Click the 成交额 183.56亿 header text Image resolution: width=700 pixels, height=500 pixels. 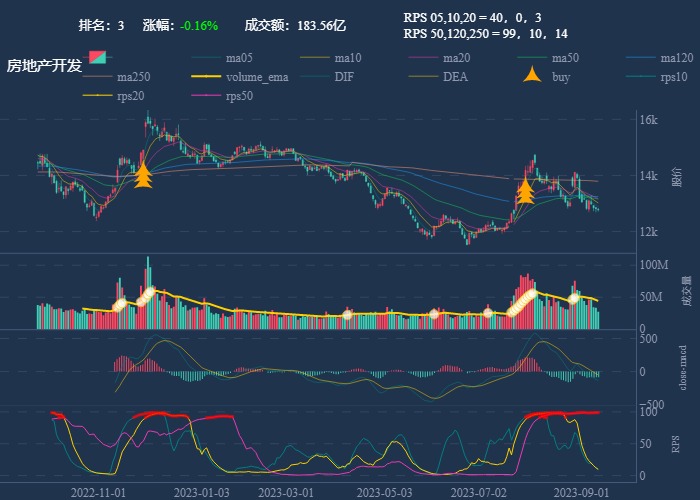click(x=295, y=25)
